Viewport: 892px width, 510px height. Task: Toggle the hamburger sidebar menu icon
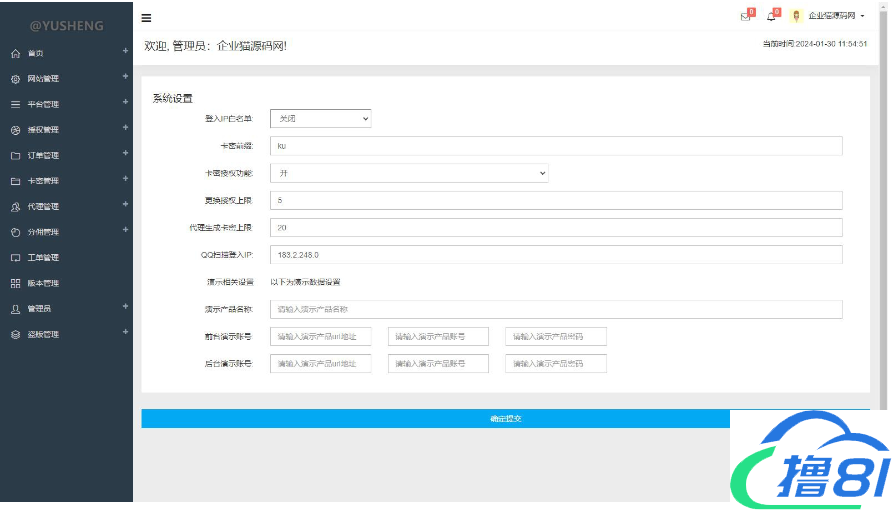tap(147, 17)
